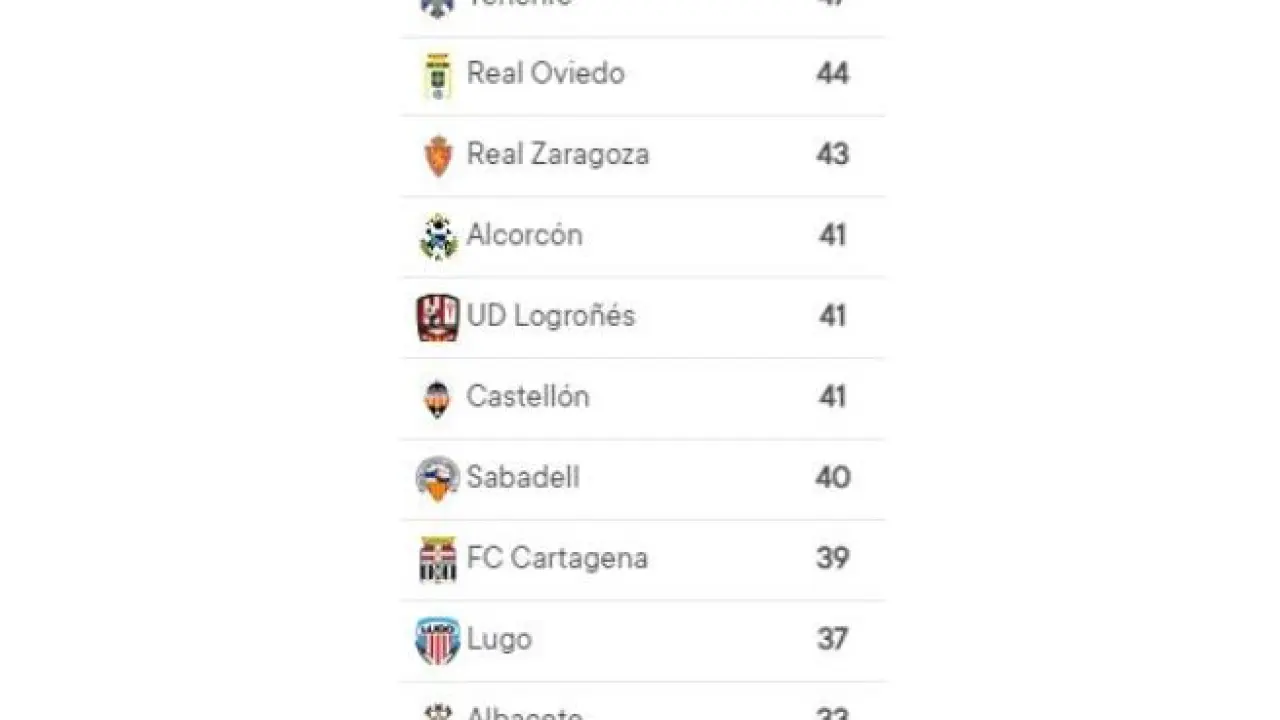Open the Real Oviedo team name
1280x720 pixels.
545,74
